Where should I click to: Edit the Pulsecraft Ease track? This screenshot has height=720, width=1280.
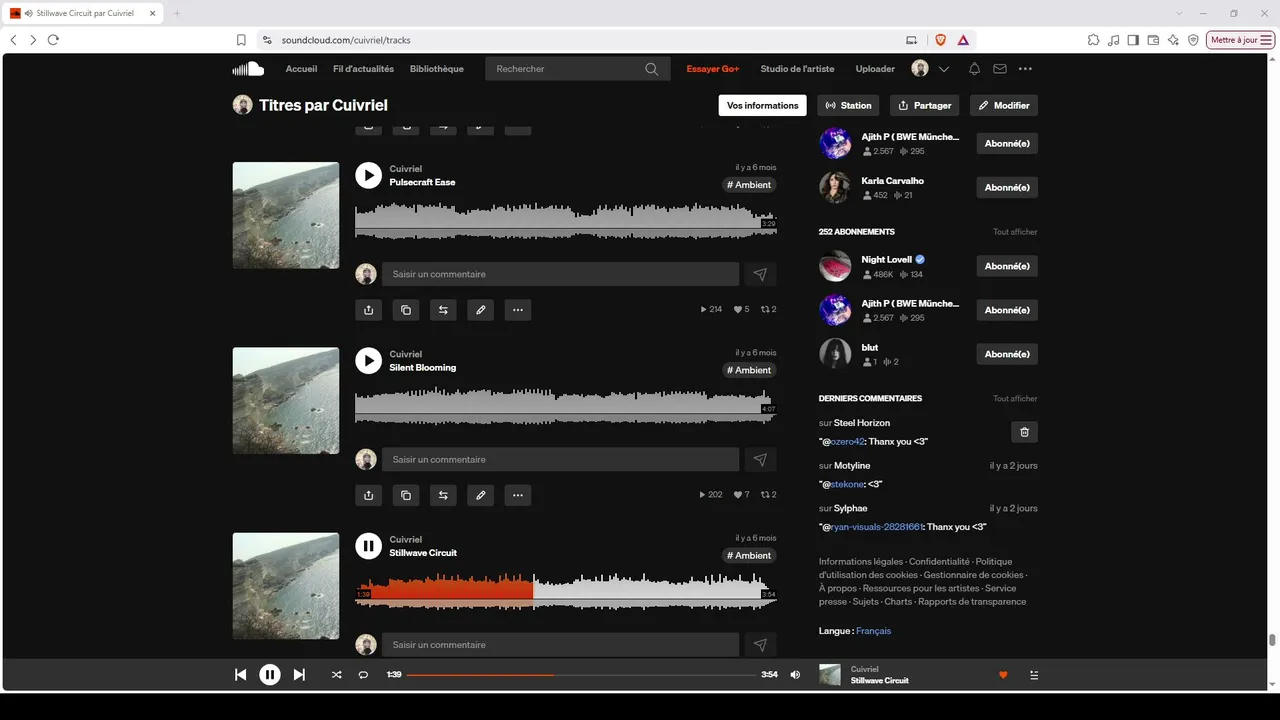pos(480,310)
